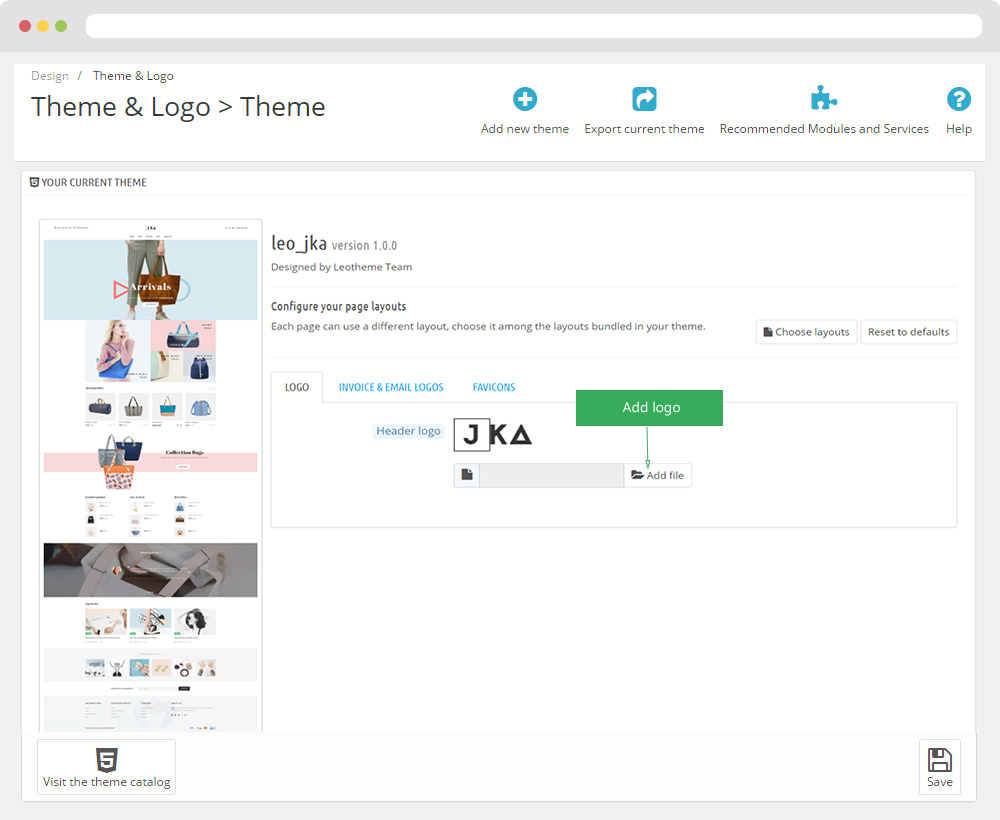1000x820 pixels.
Task: Click the green maximize window dot
Action: (61, 26)
